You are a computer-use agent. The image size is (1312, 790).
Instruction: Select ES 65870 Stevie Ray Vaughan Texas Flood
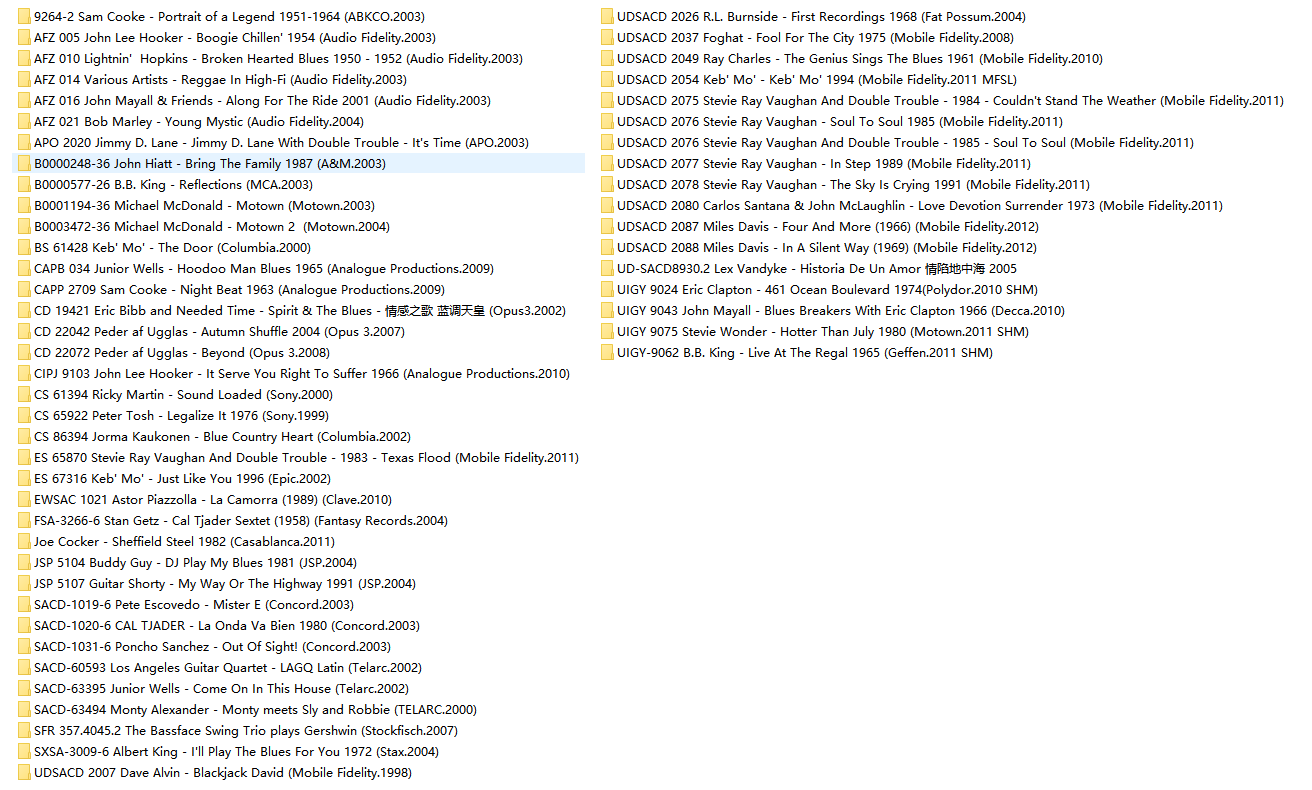[x=306, y=458]
